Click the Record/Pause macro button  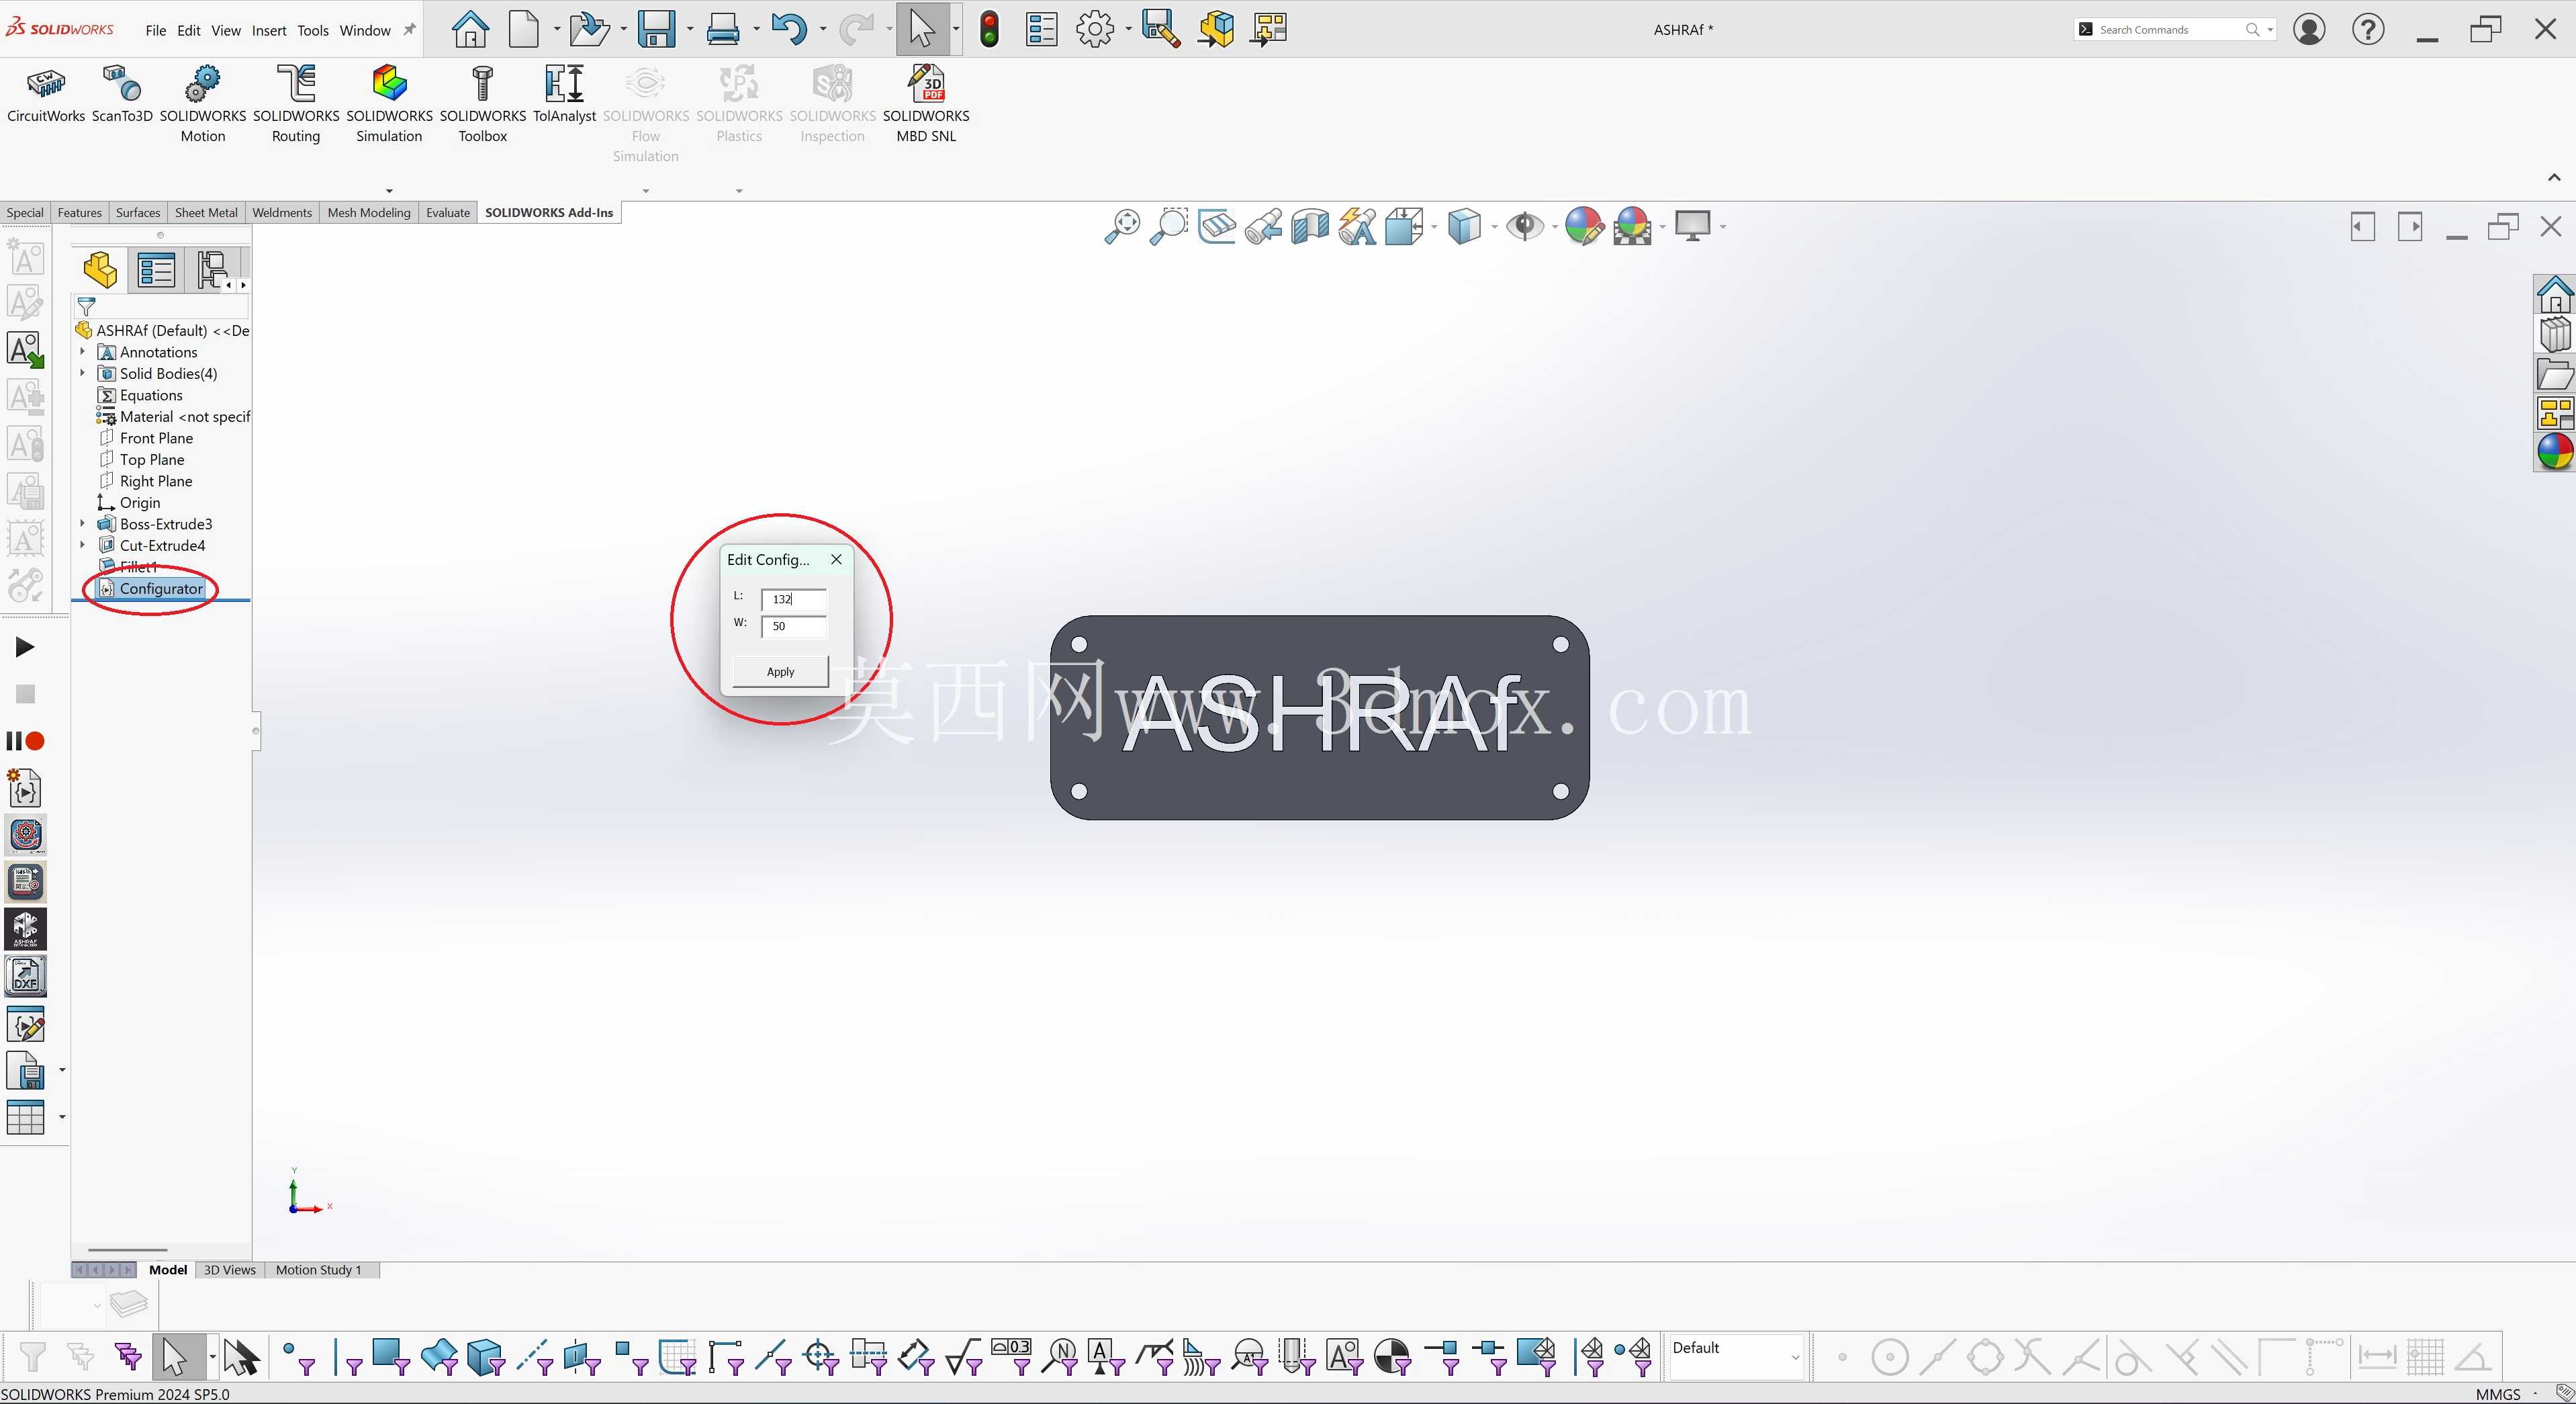click(25, 741)
